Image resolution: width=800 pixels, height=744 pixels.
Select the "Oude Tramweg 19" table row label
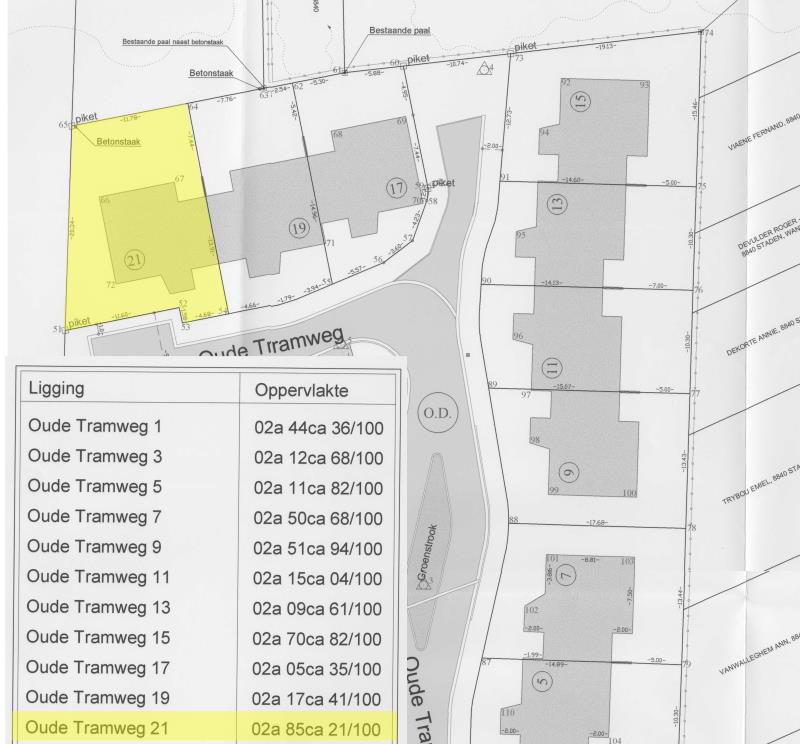pos(97,697)
